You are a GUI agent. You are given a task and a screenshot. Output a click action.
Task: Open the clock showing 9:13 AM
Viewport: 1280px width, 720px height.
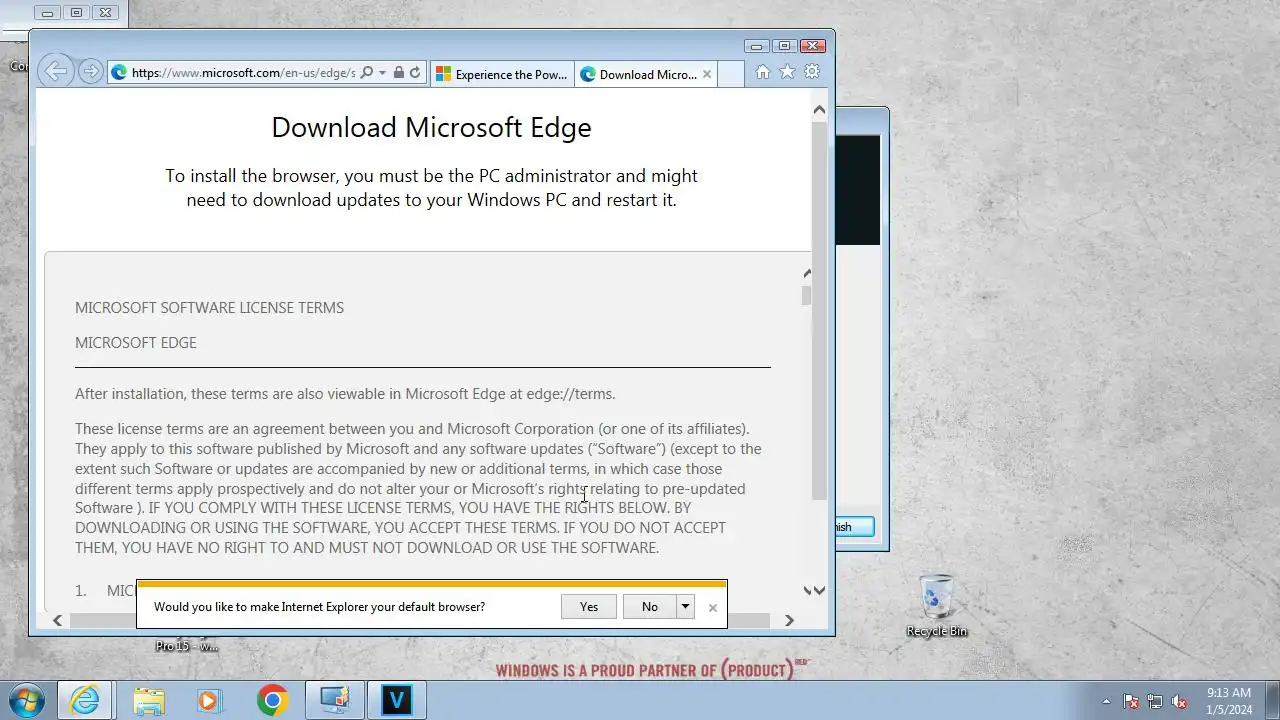1229,700
